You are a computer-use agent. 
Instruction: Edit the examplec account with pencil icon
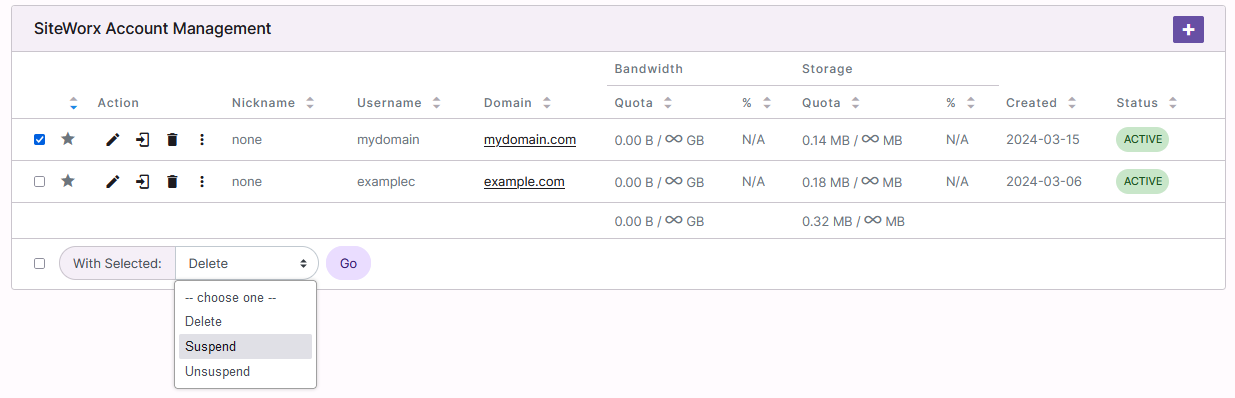(x=112, y=182)
